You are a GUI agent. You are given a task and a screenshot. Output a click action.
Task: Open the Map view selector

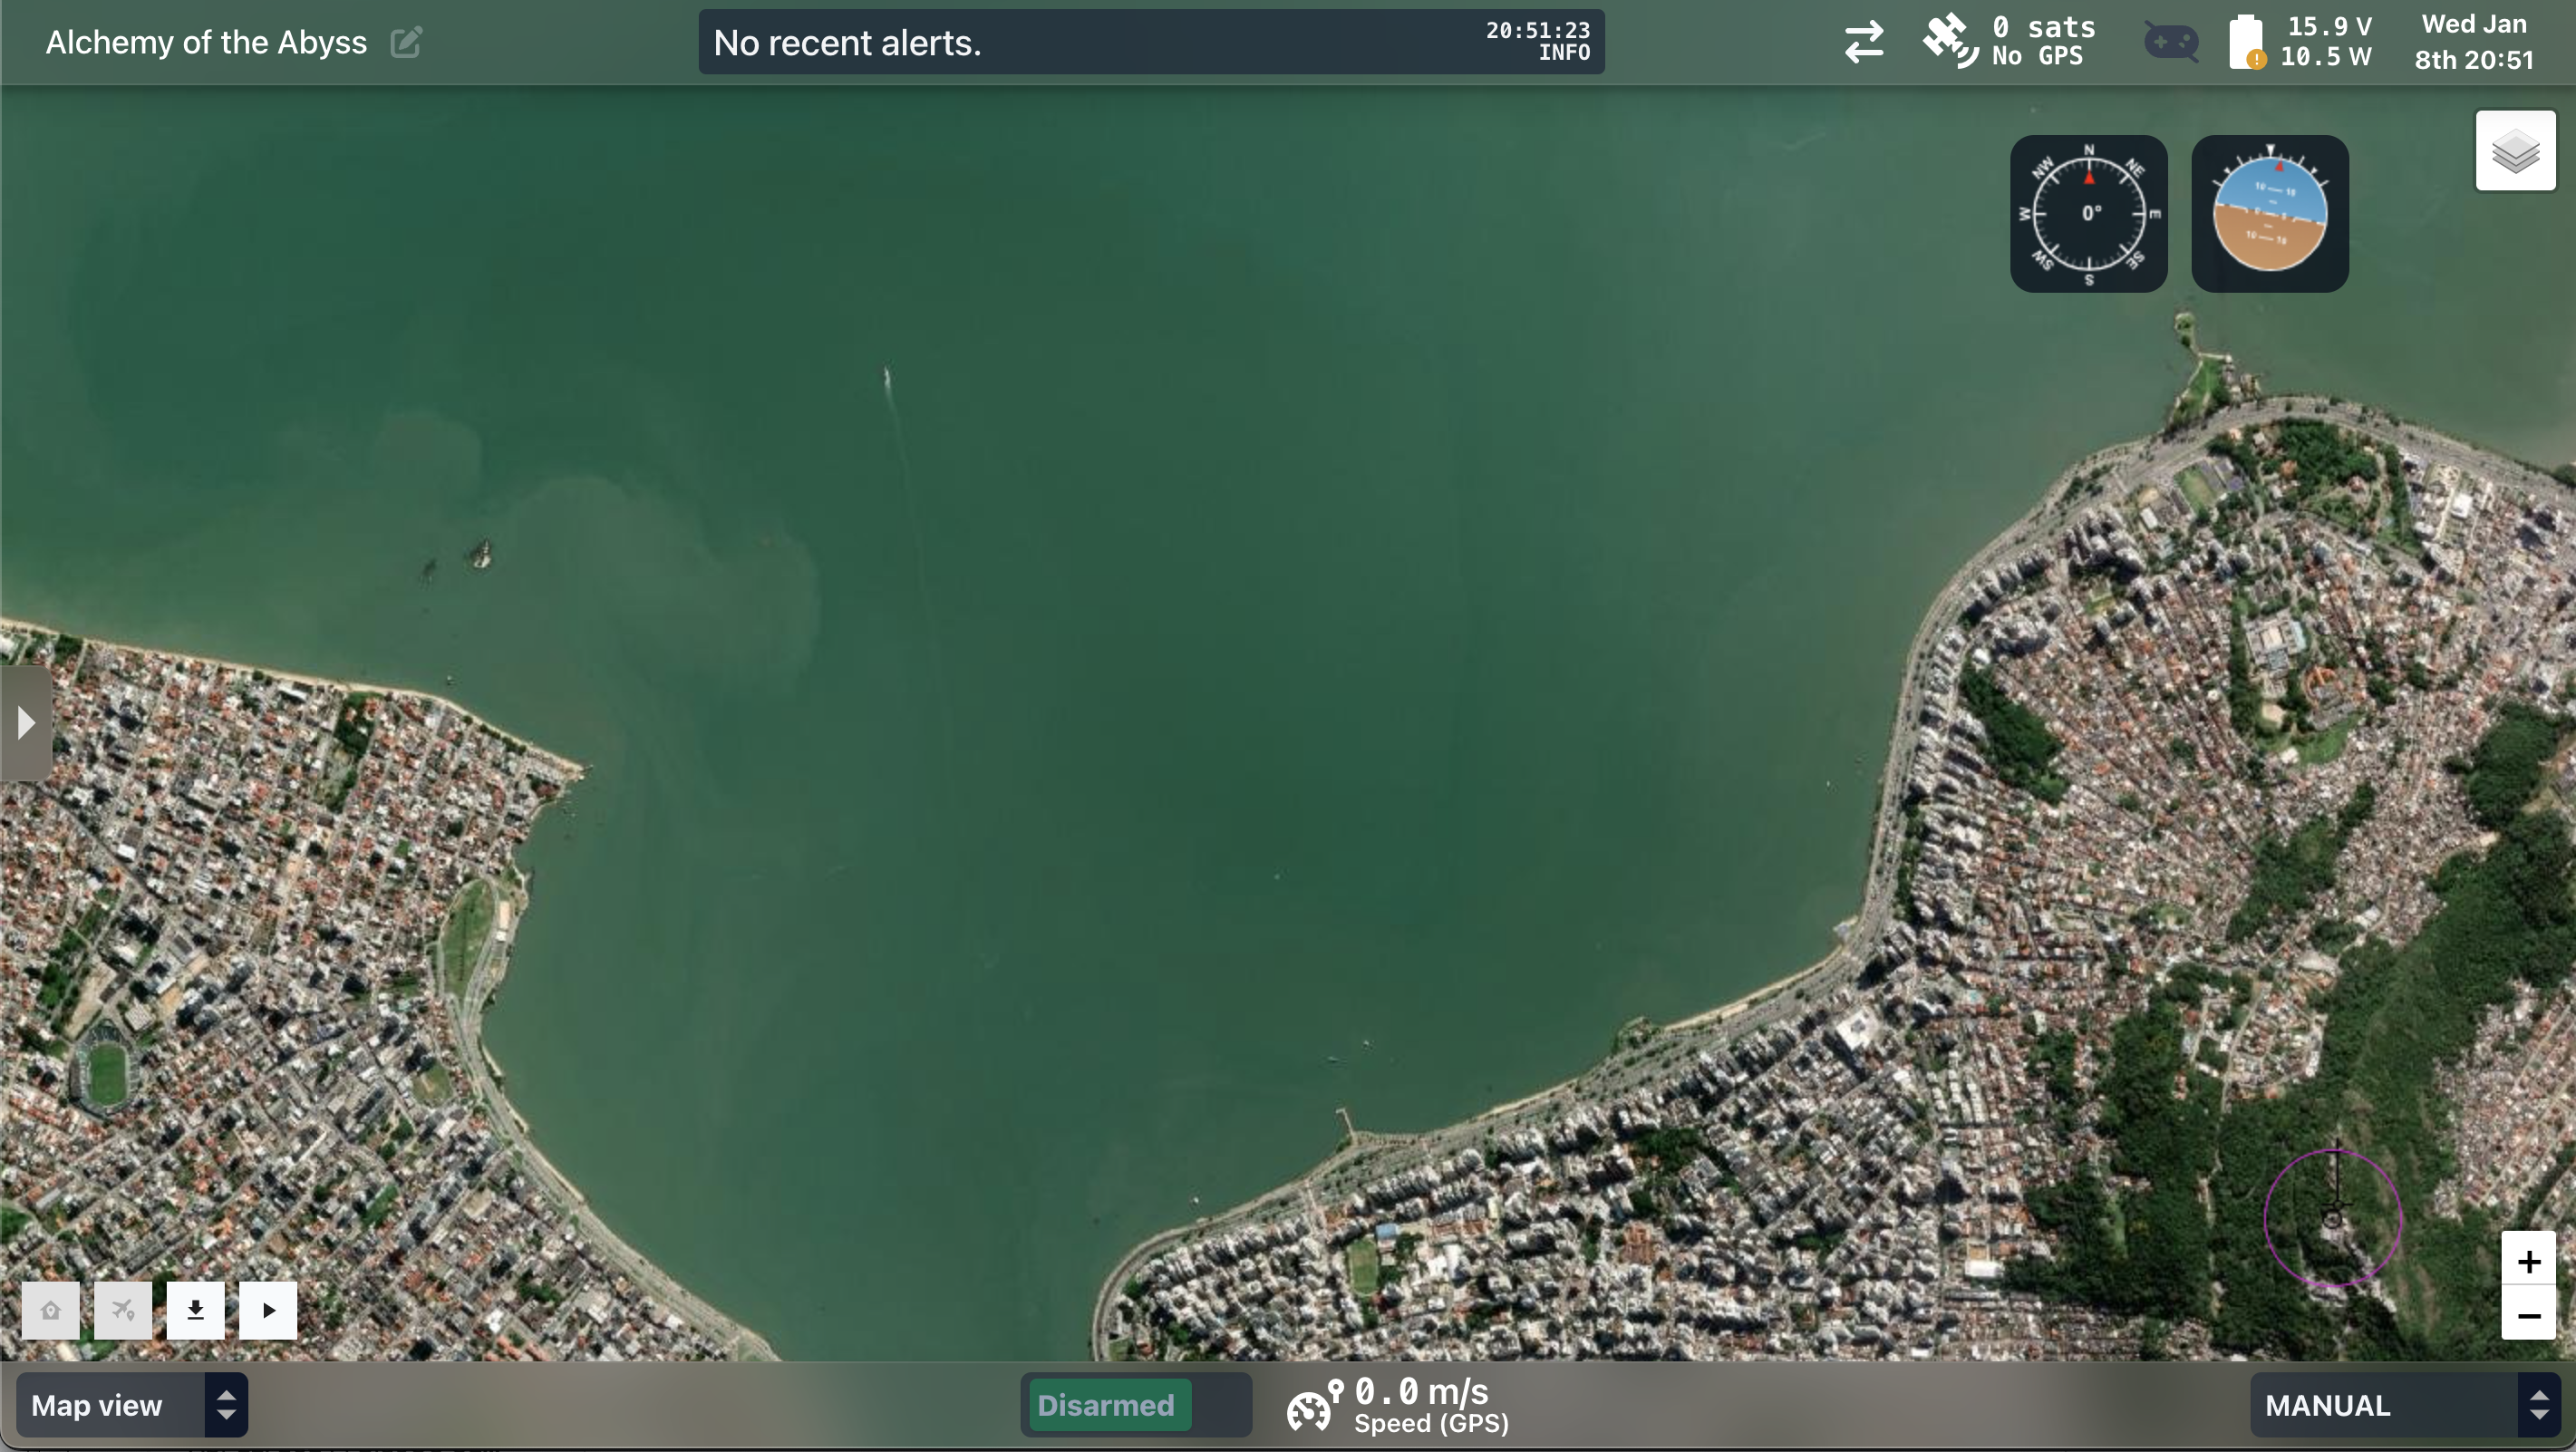pyautogui.click(x=130, y=1404)
